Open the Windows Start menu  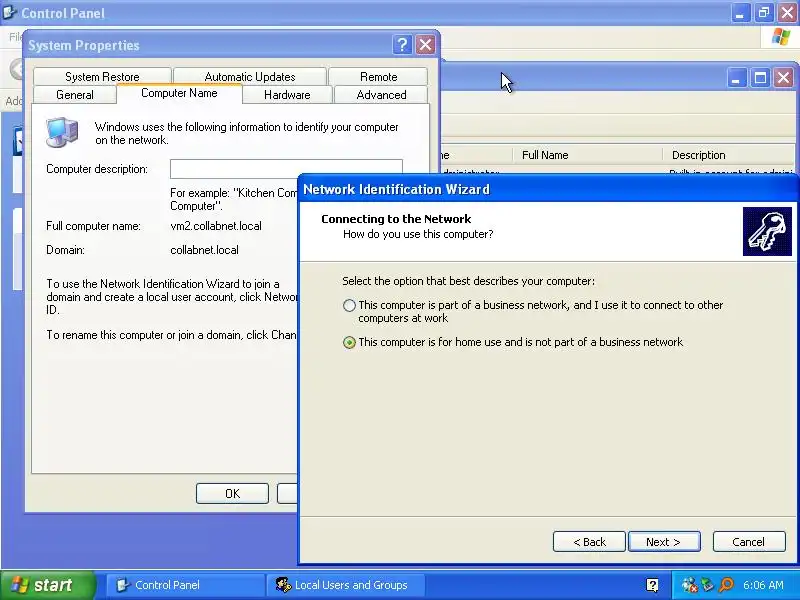click(x=48, y=585)
